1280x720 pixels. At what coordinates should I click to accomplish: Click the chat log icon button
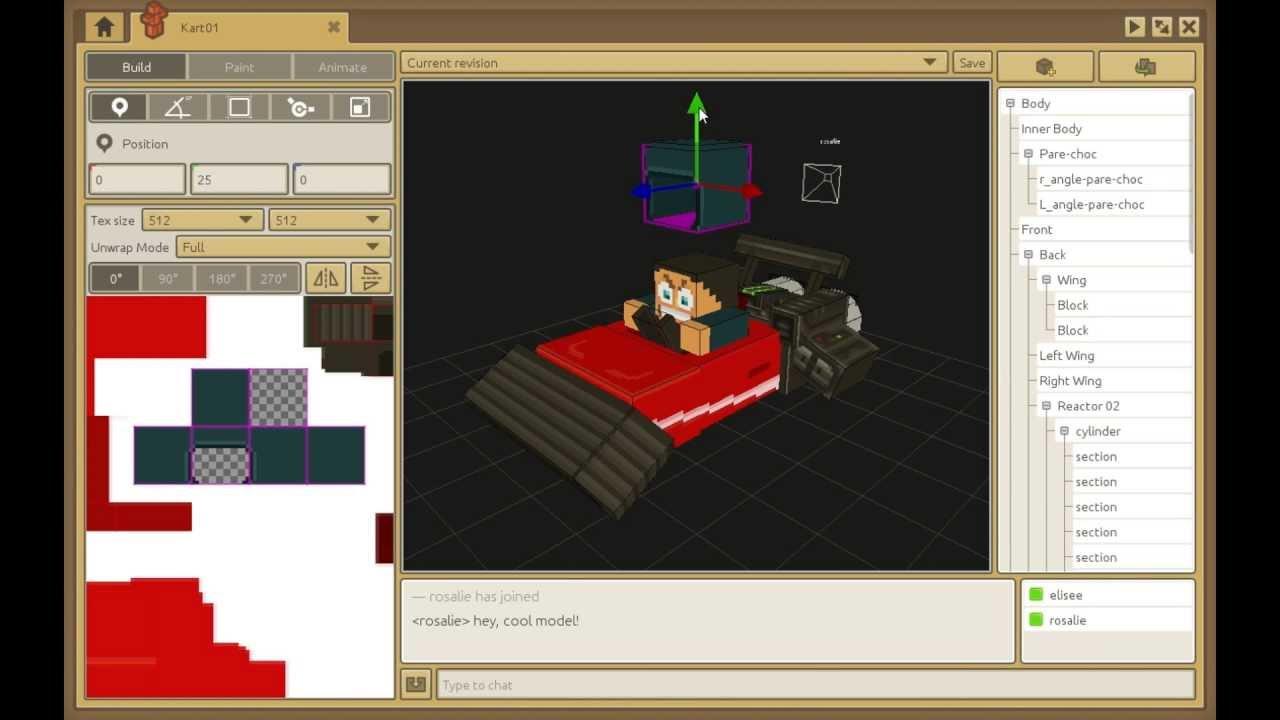click(x=416, y=685)
